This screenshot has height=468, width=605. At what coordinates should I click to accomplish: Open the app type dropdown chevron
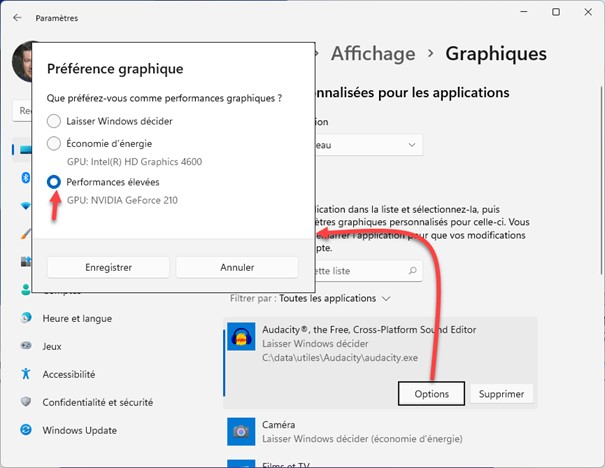412,145
